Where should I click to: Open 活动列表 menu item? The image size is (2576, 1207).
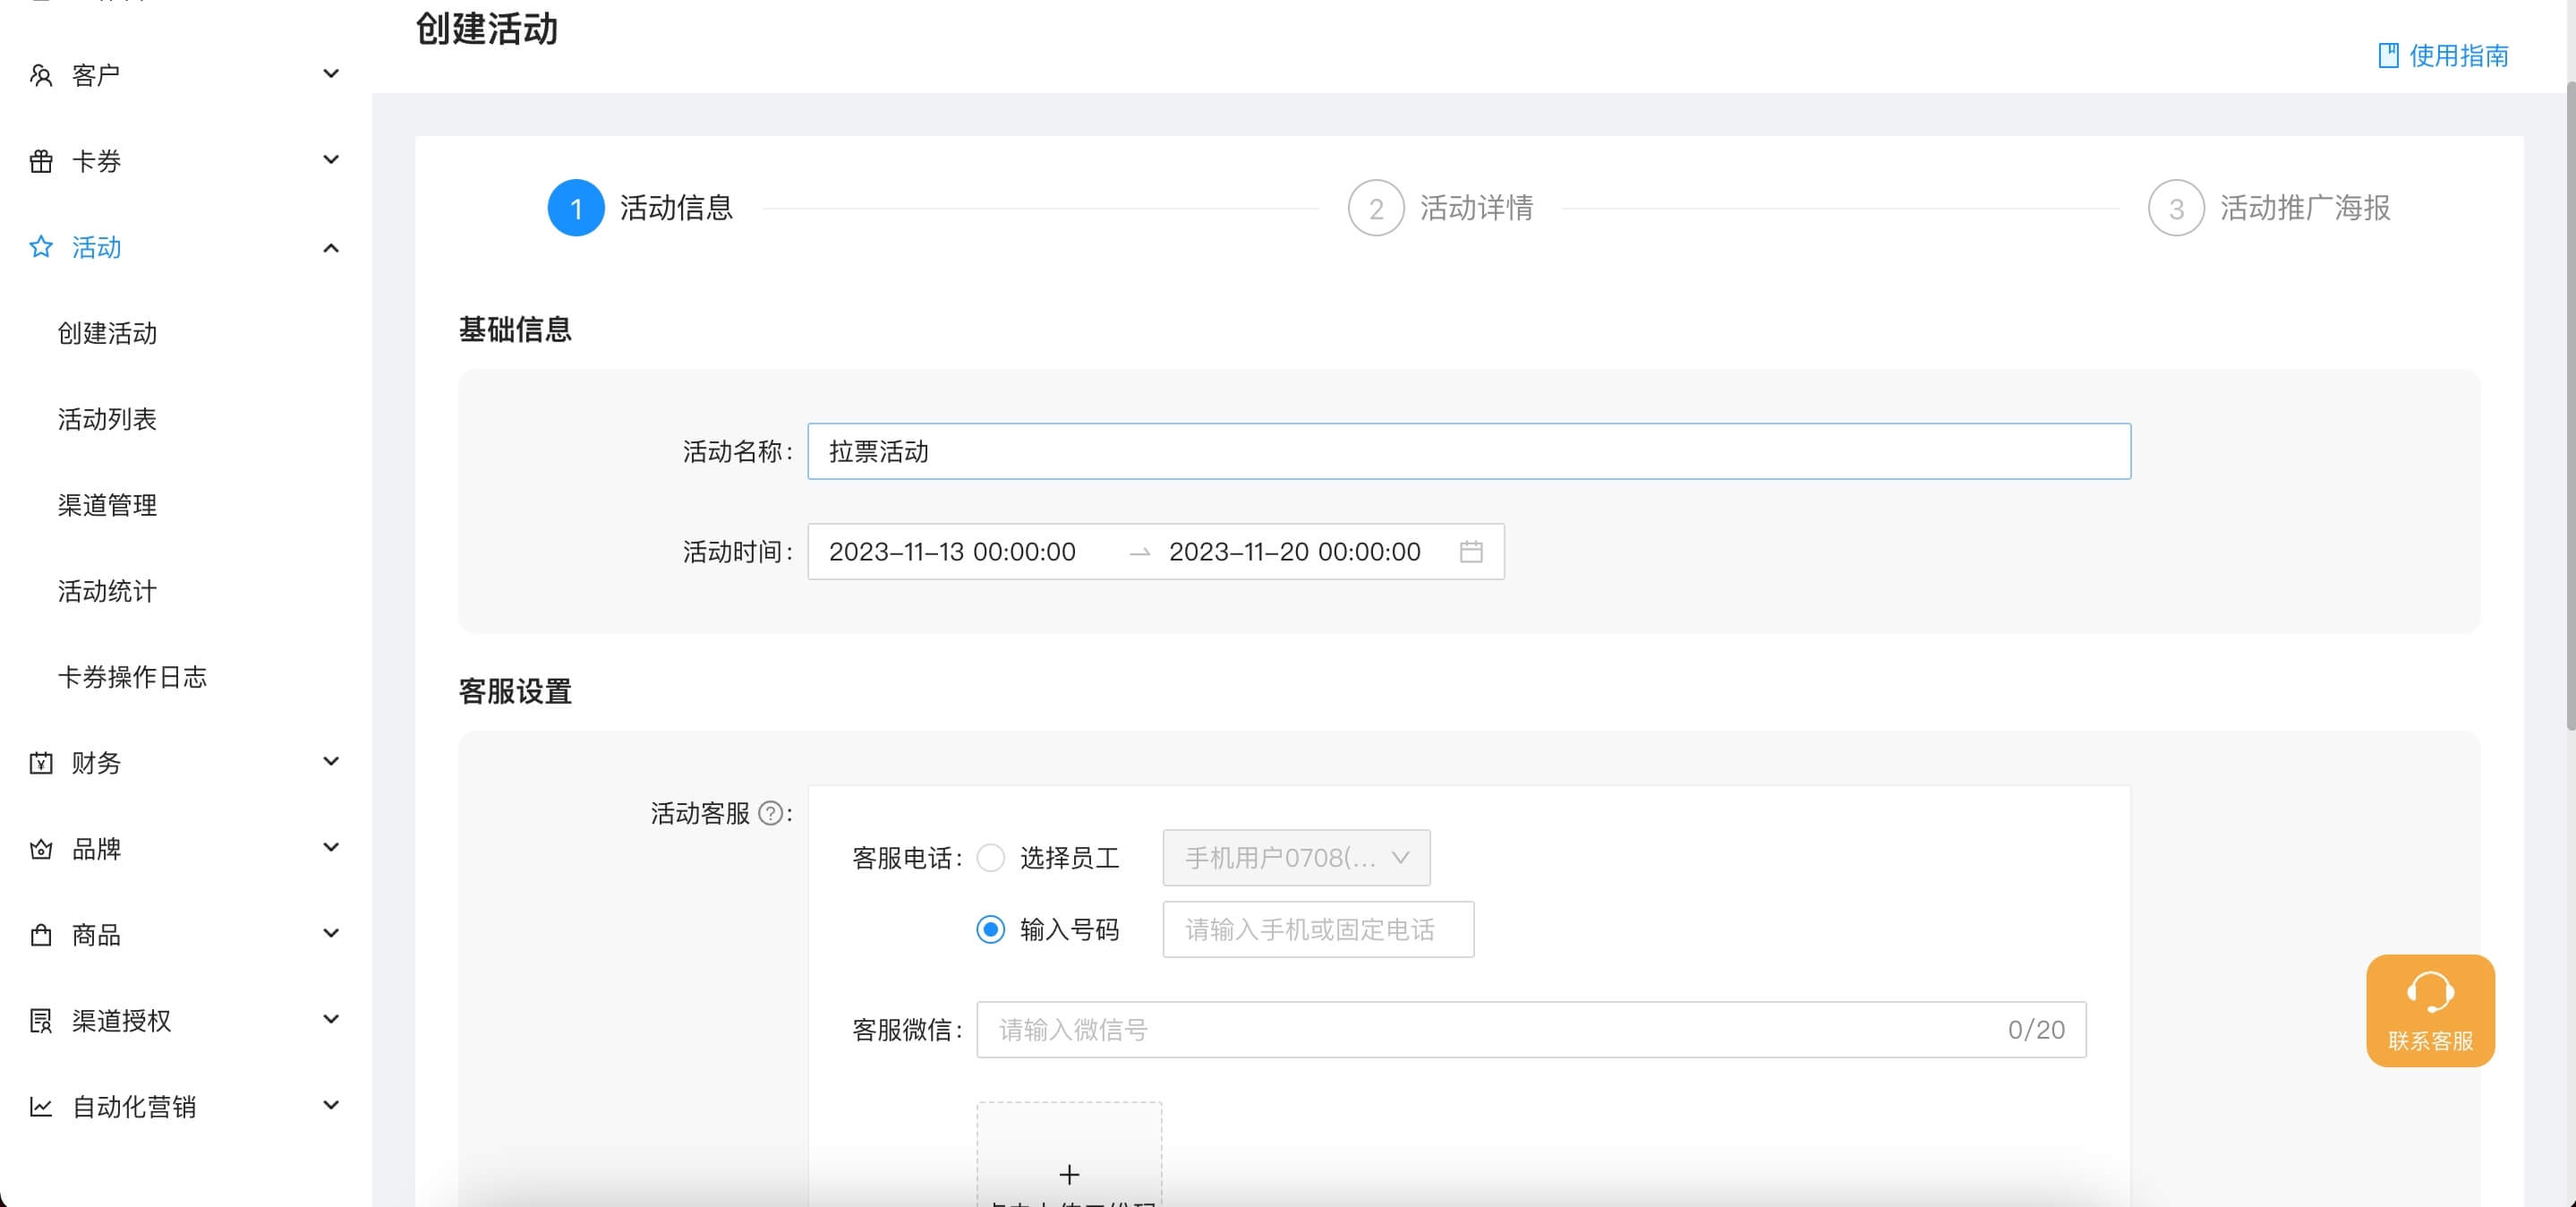pos(110,419)
